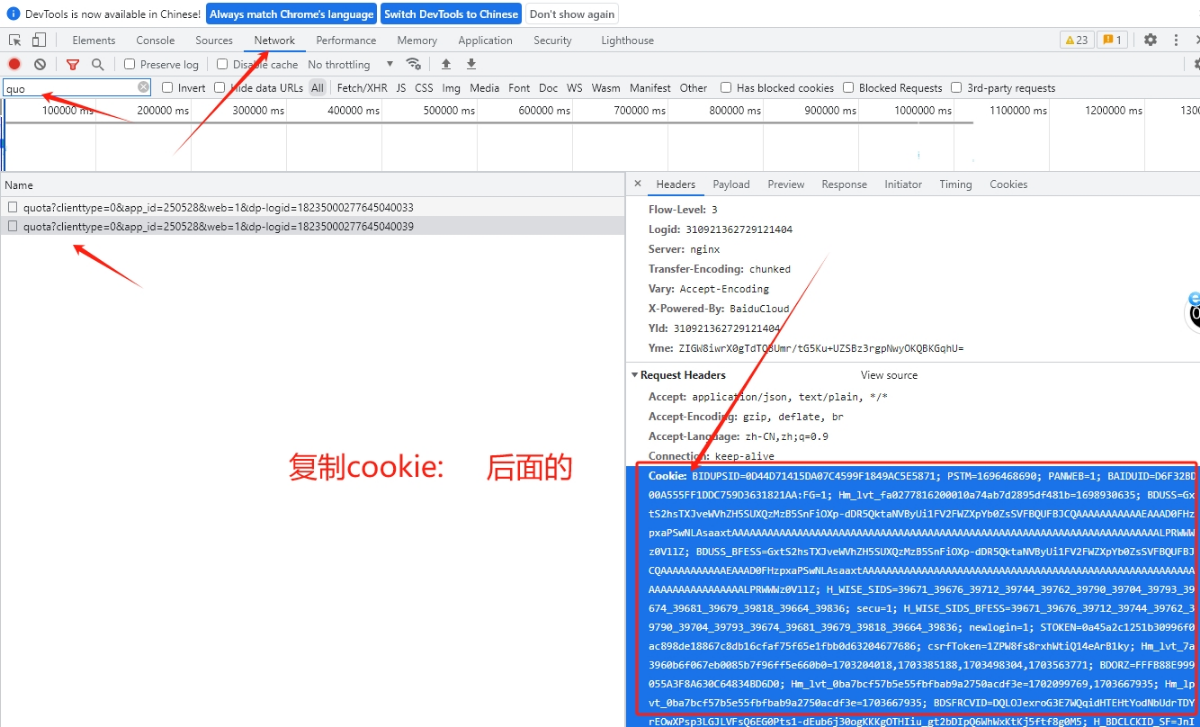Switch to the Payload detail tab
The image size is (1200, 727).
click(x=731, y=184)
